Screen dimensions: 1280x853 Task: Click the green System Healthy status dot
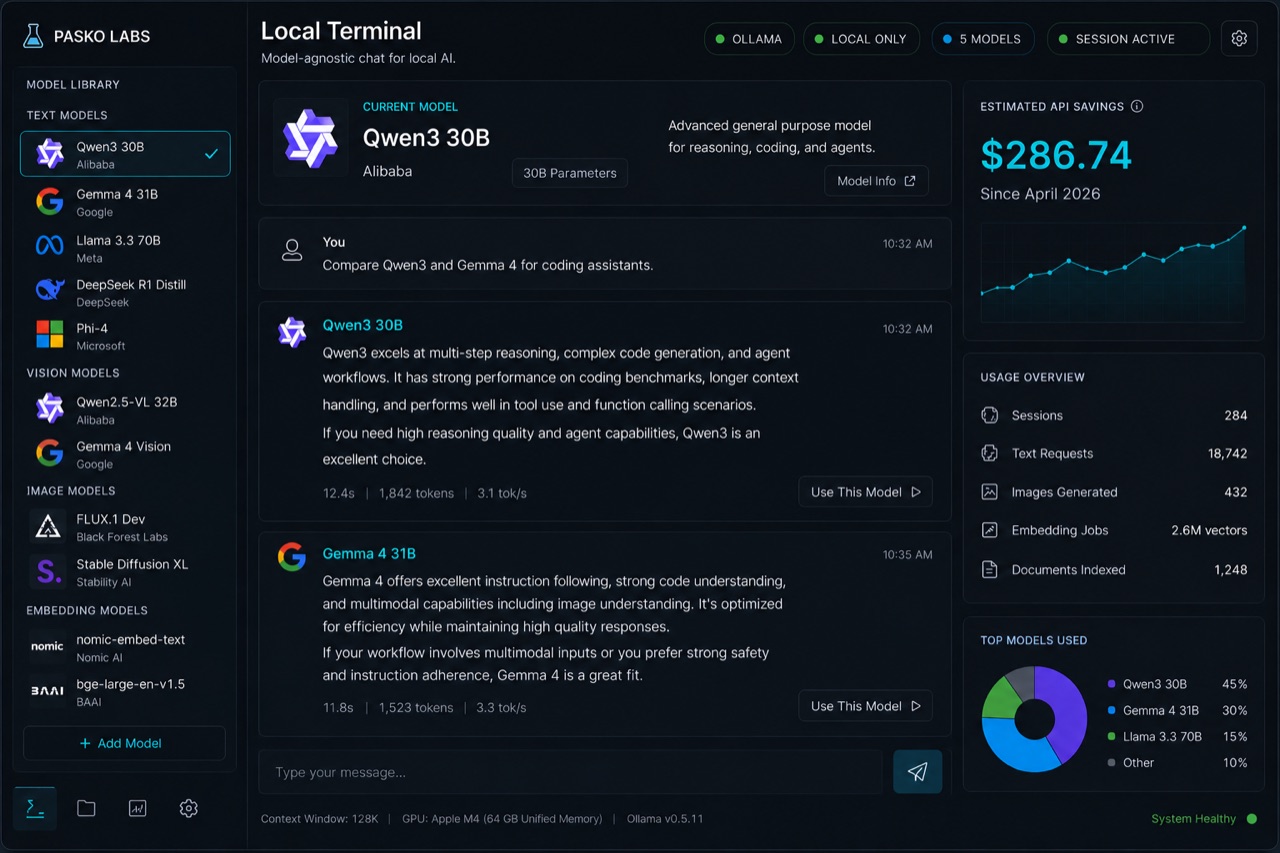point(1251,819)
